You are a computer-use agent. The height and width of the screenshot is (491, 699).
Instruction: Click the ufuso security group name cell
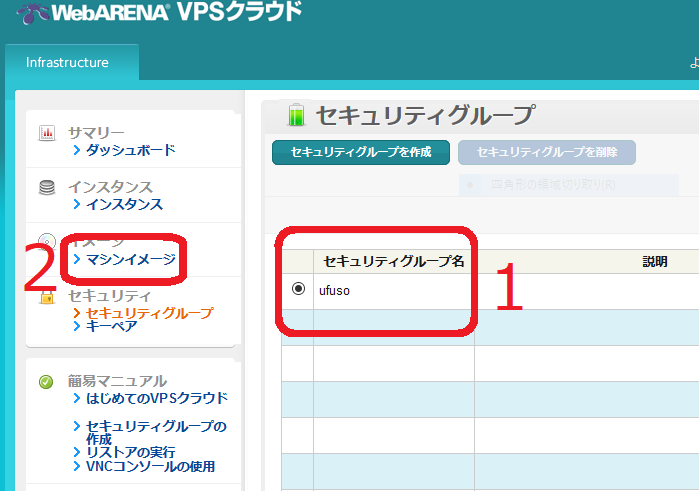[393, 290]
